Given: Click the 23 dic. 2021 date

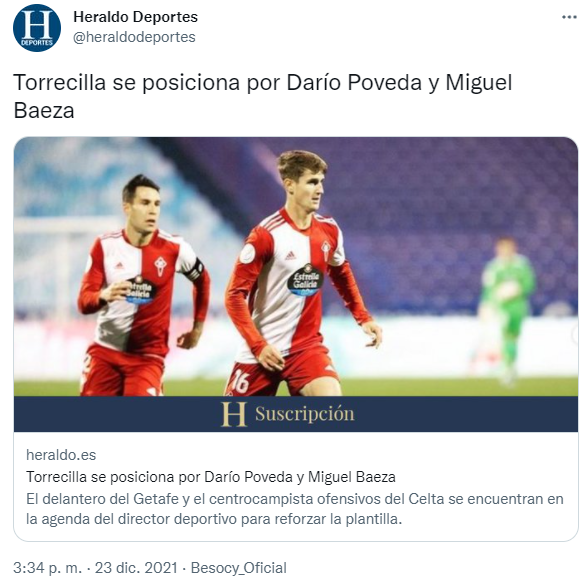Looking at the screenshot, I should [x=136, y=568].
